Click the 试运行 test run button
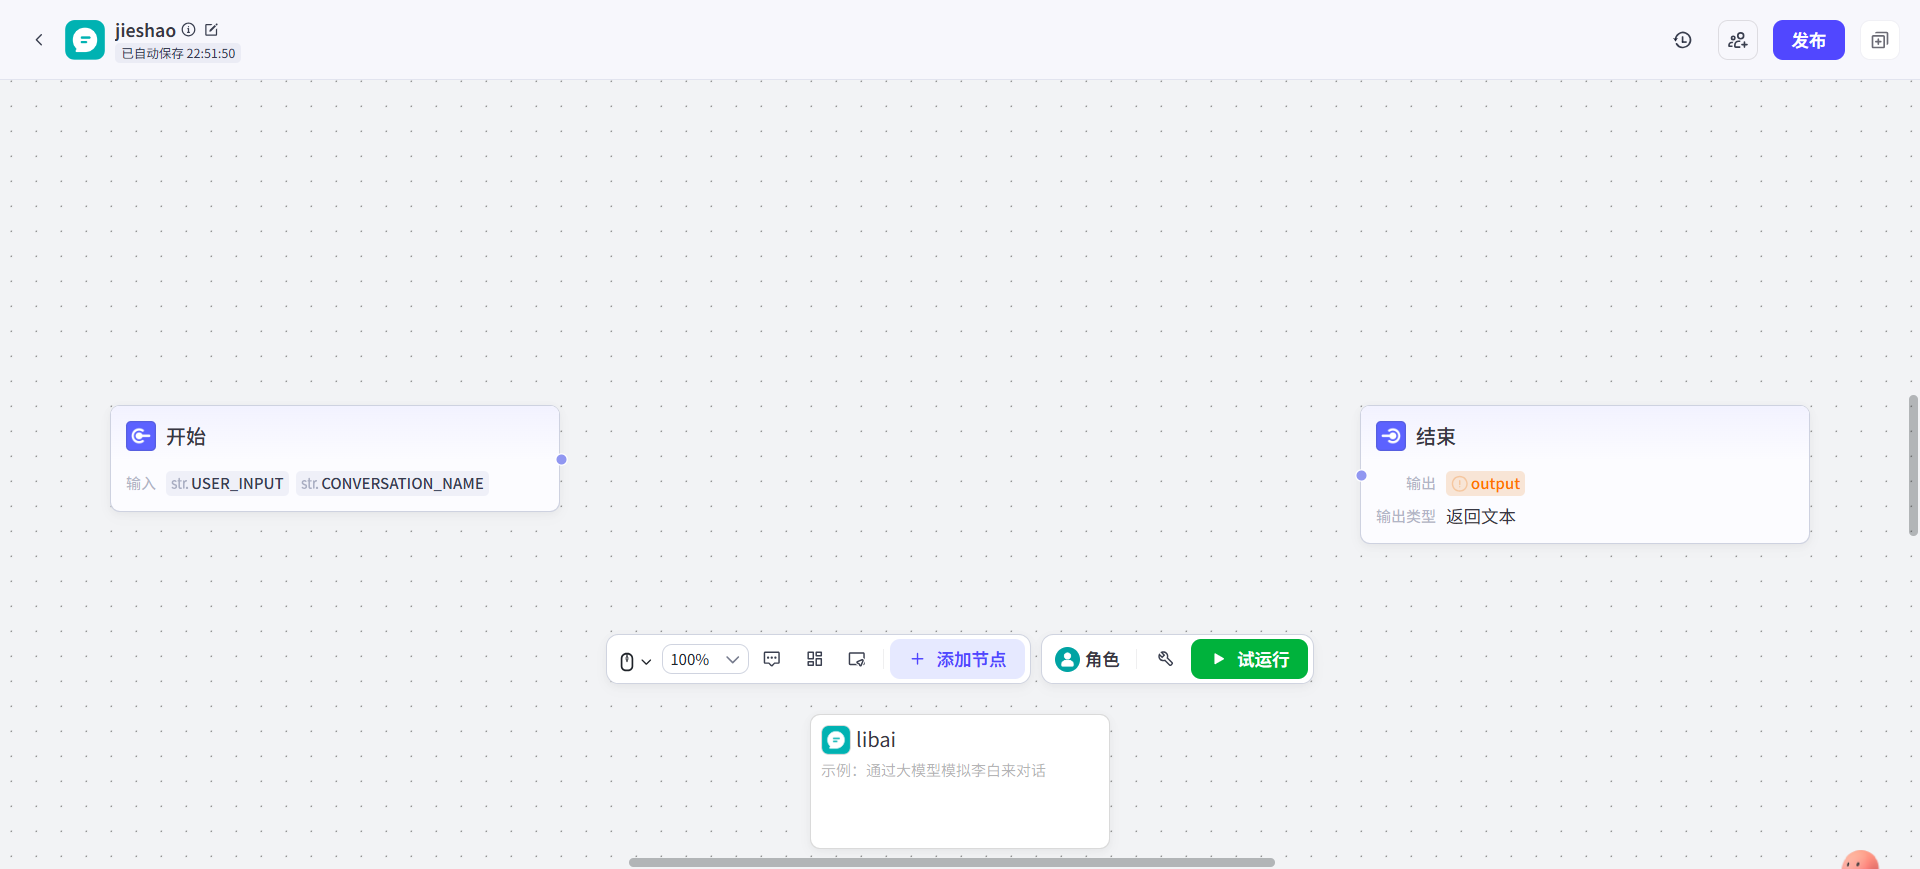The width and height of the screenshot is (1920, 869). [1249, 659]
